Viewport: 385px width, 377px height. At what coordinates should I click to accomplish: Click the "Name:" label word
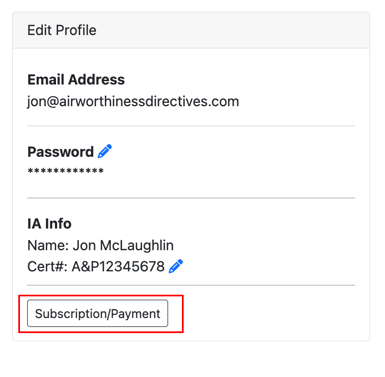point(48,246)
